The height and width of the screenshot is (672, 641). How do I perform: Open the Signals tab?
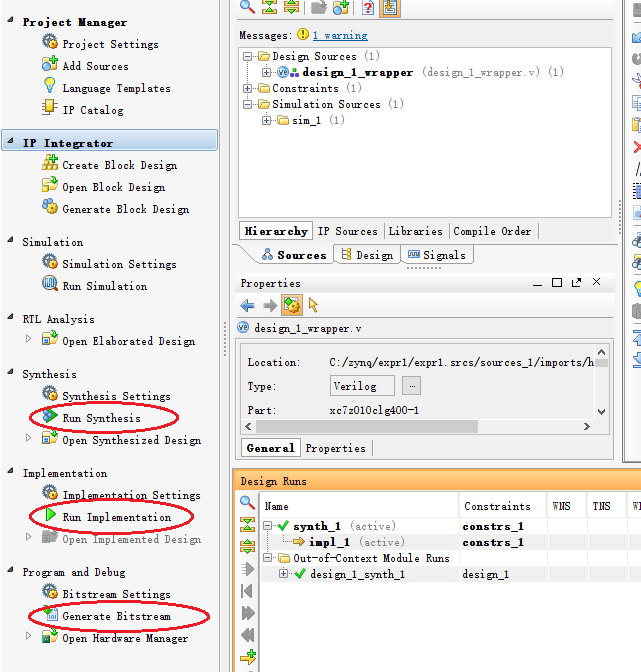tap(436, 255)
